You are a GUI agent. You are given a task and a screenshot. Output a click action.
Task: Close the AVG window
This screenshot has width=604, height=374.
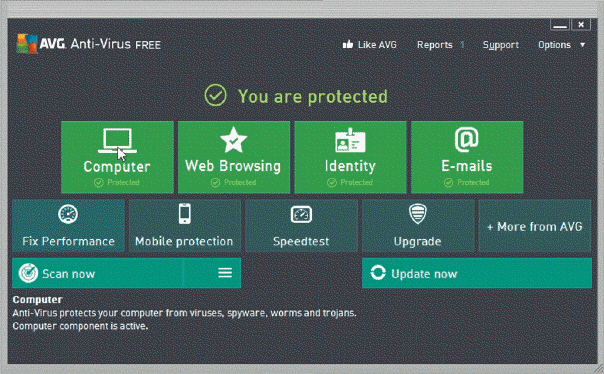[581, 25]
